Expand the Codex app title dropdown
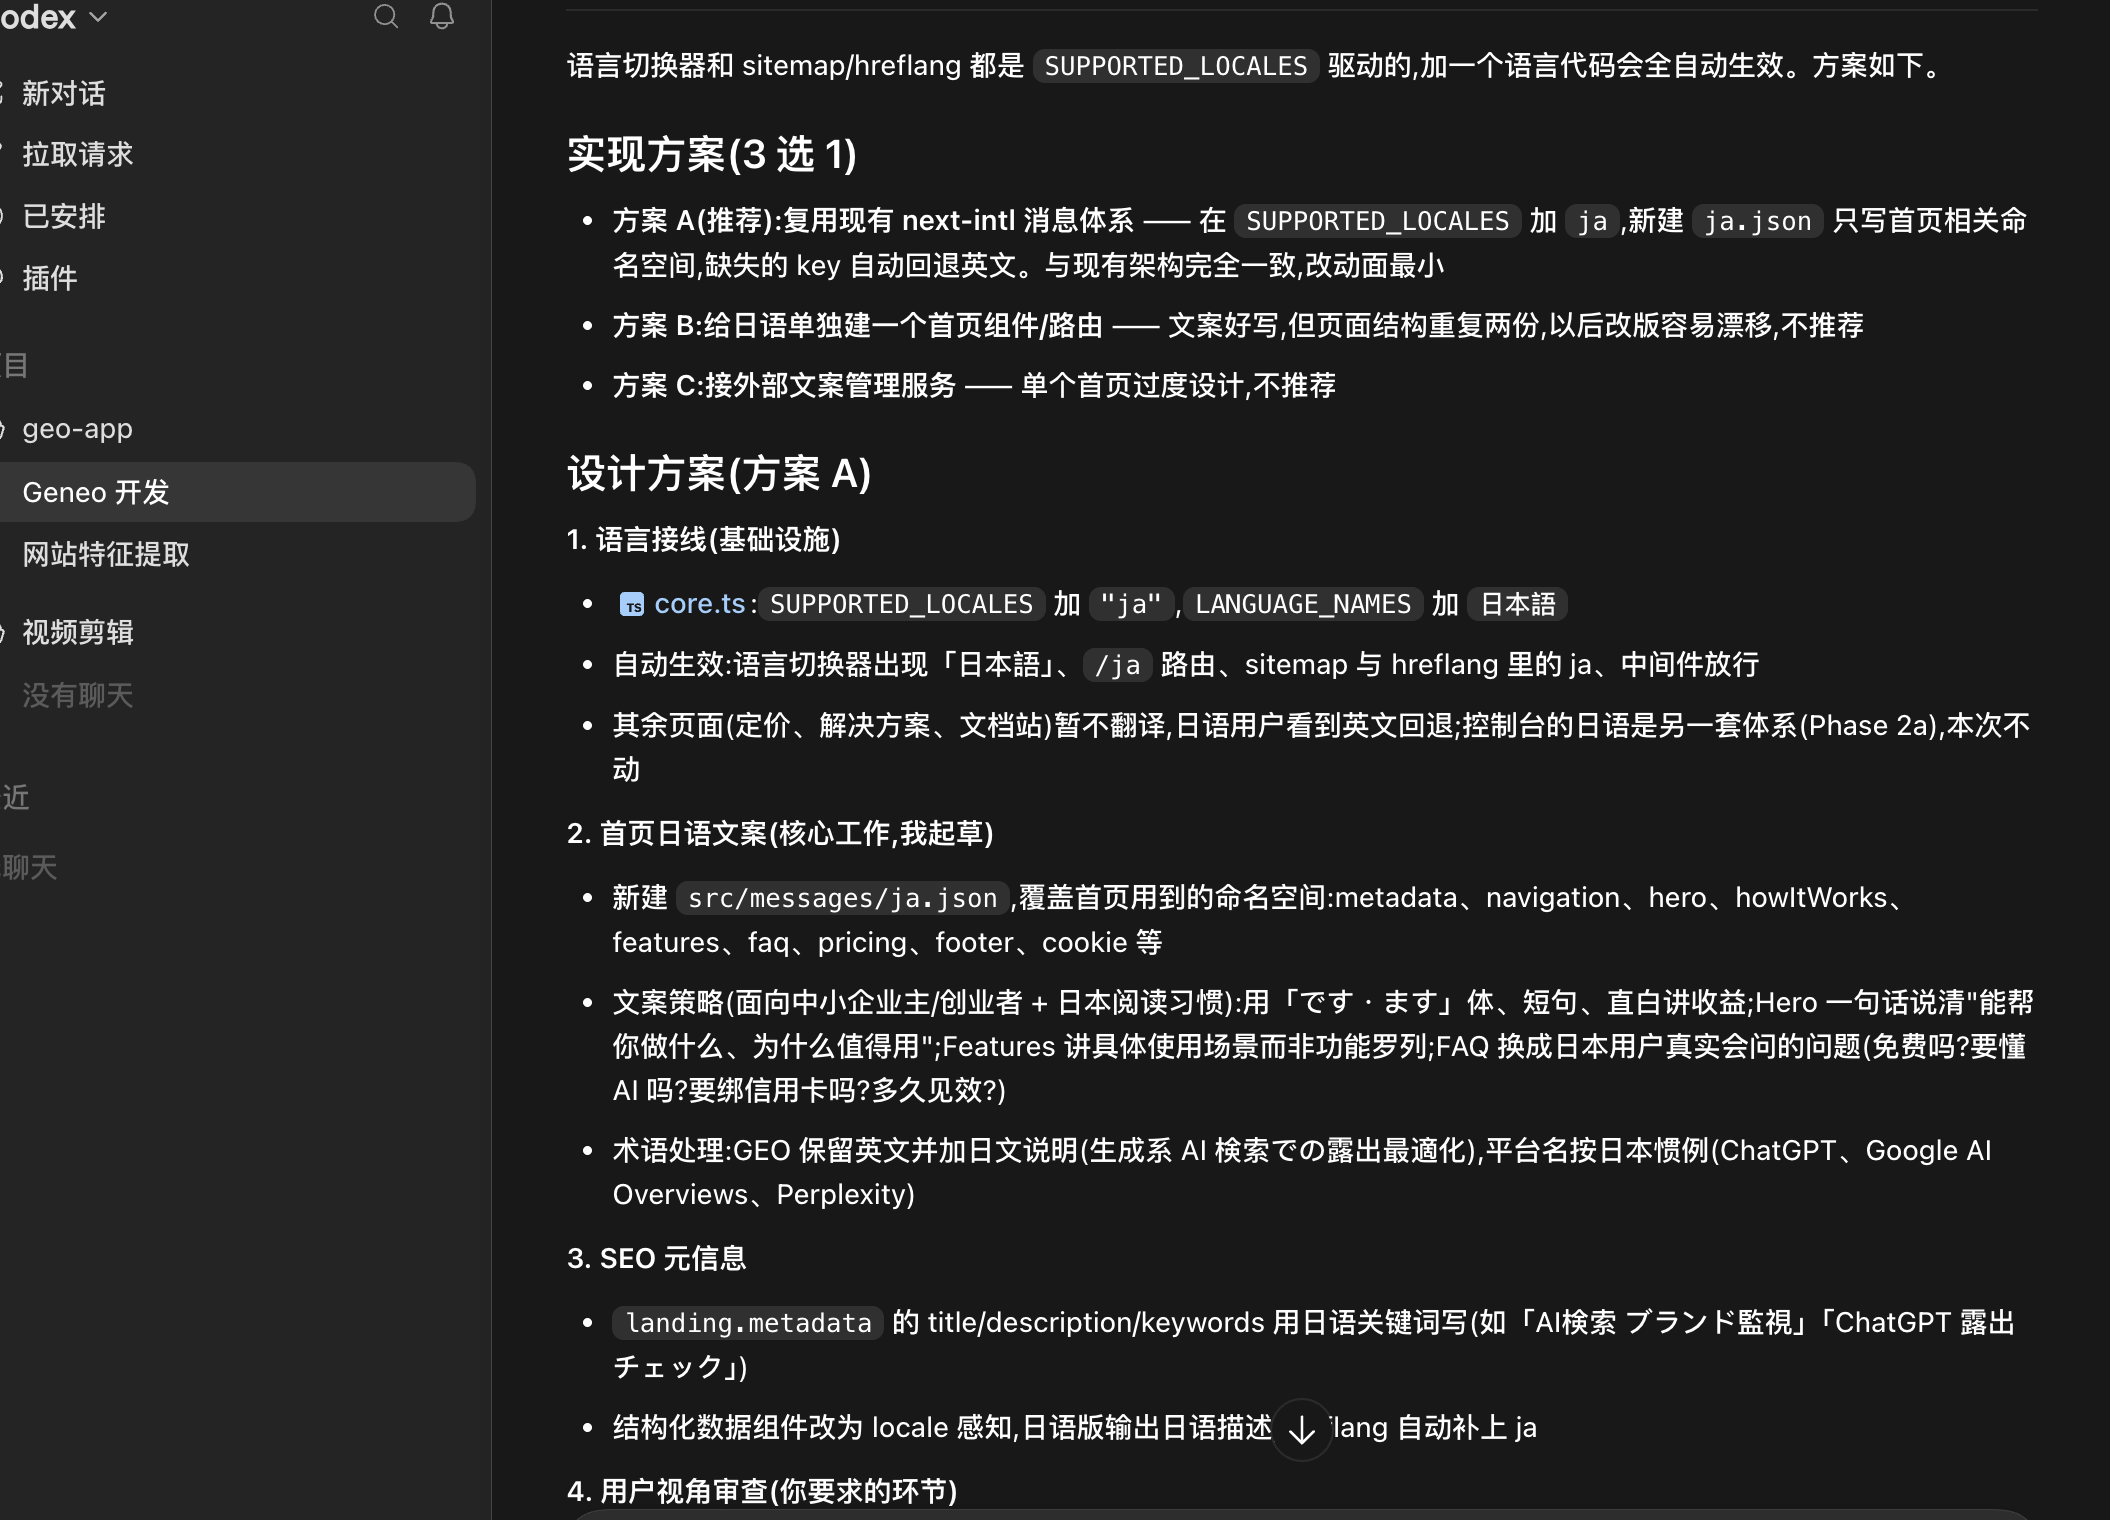 (54, 17)
